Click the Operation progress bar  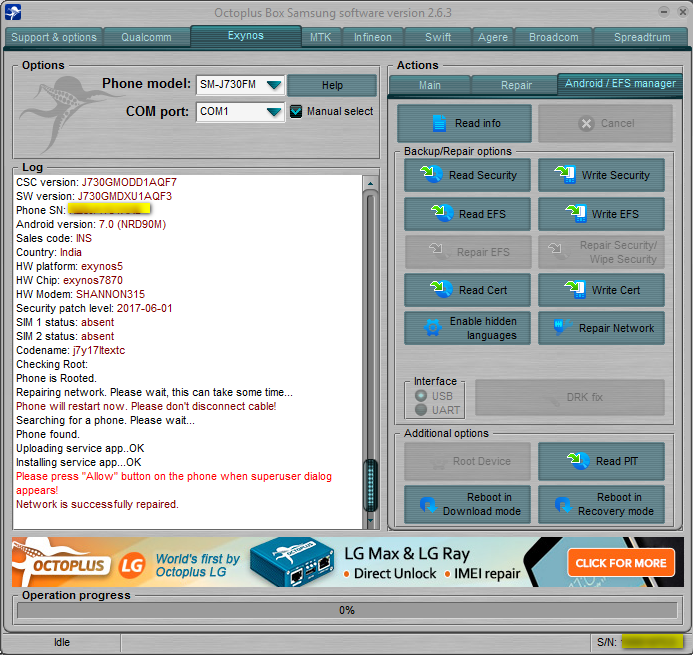point(347,610)
